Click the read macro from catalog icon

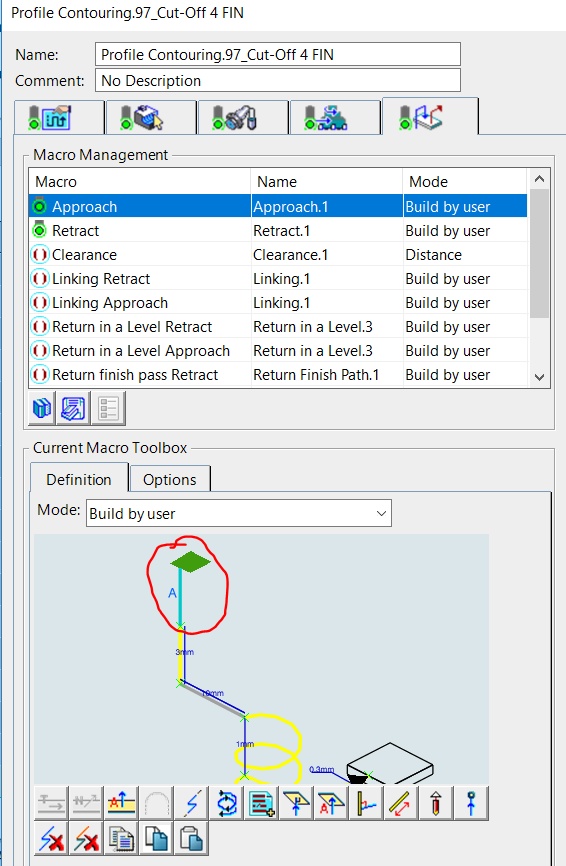(42, 408)
